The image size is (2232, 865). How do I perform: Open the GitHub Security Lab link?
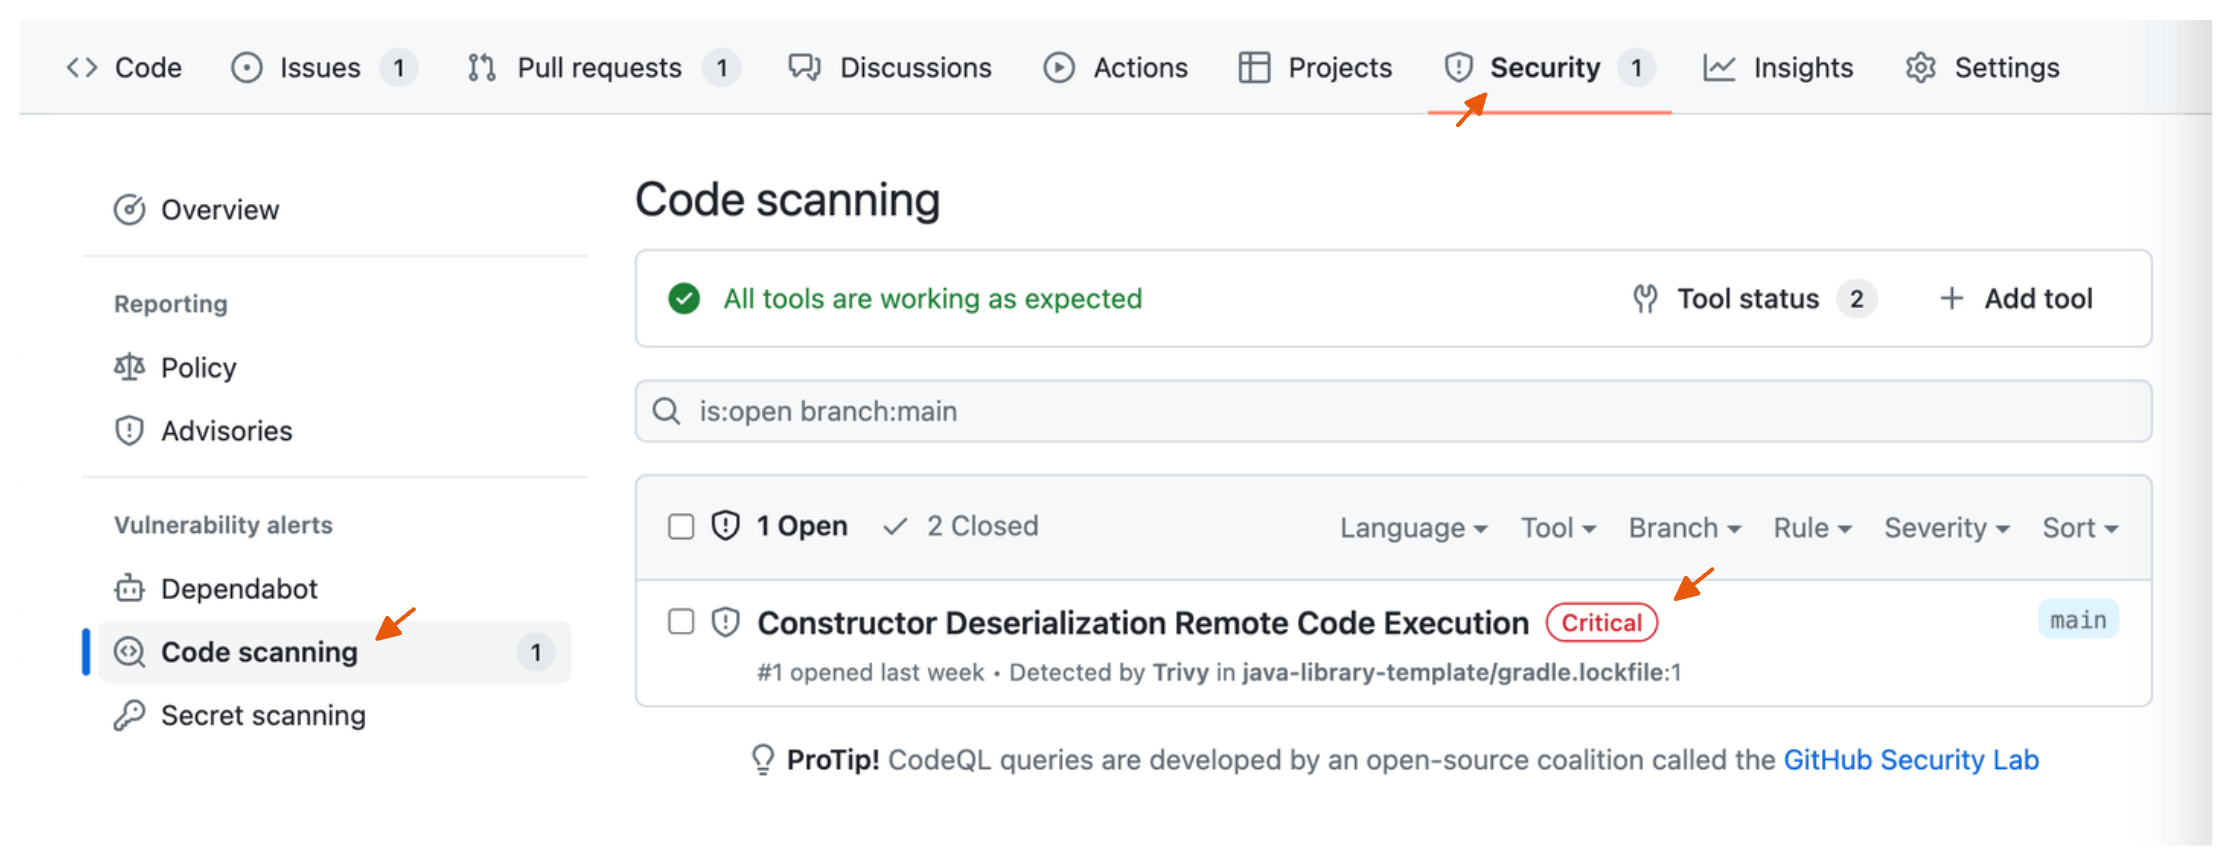1910,760
